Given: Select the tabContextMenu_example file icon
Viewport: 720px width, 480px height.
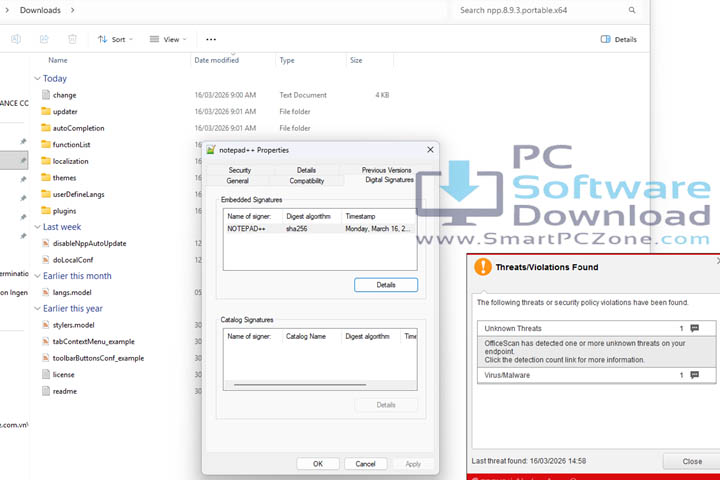Looking at the screenshot, I should click(x=45, y=341).
